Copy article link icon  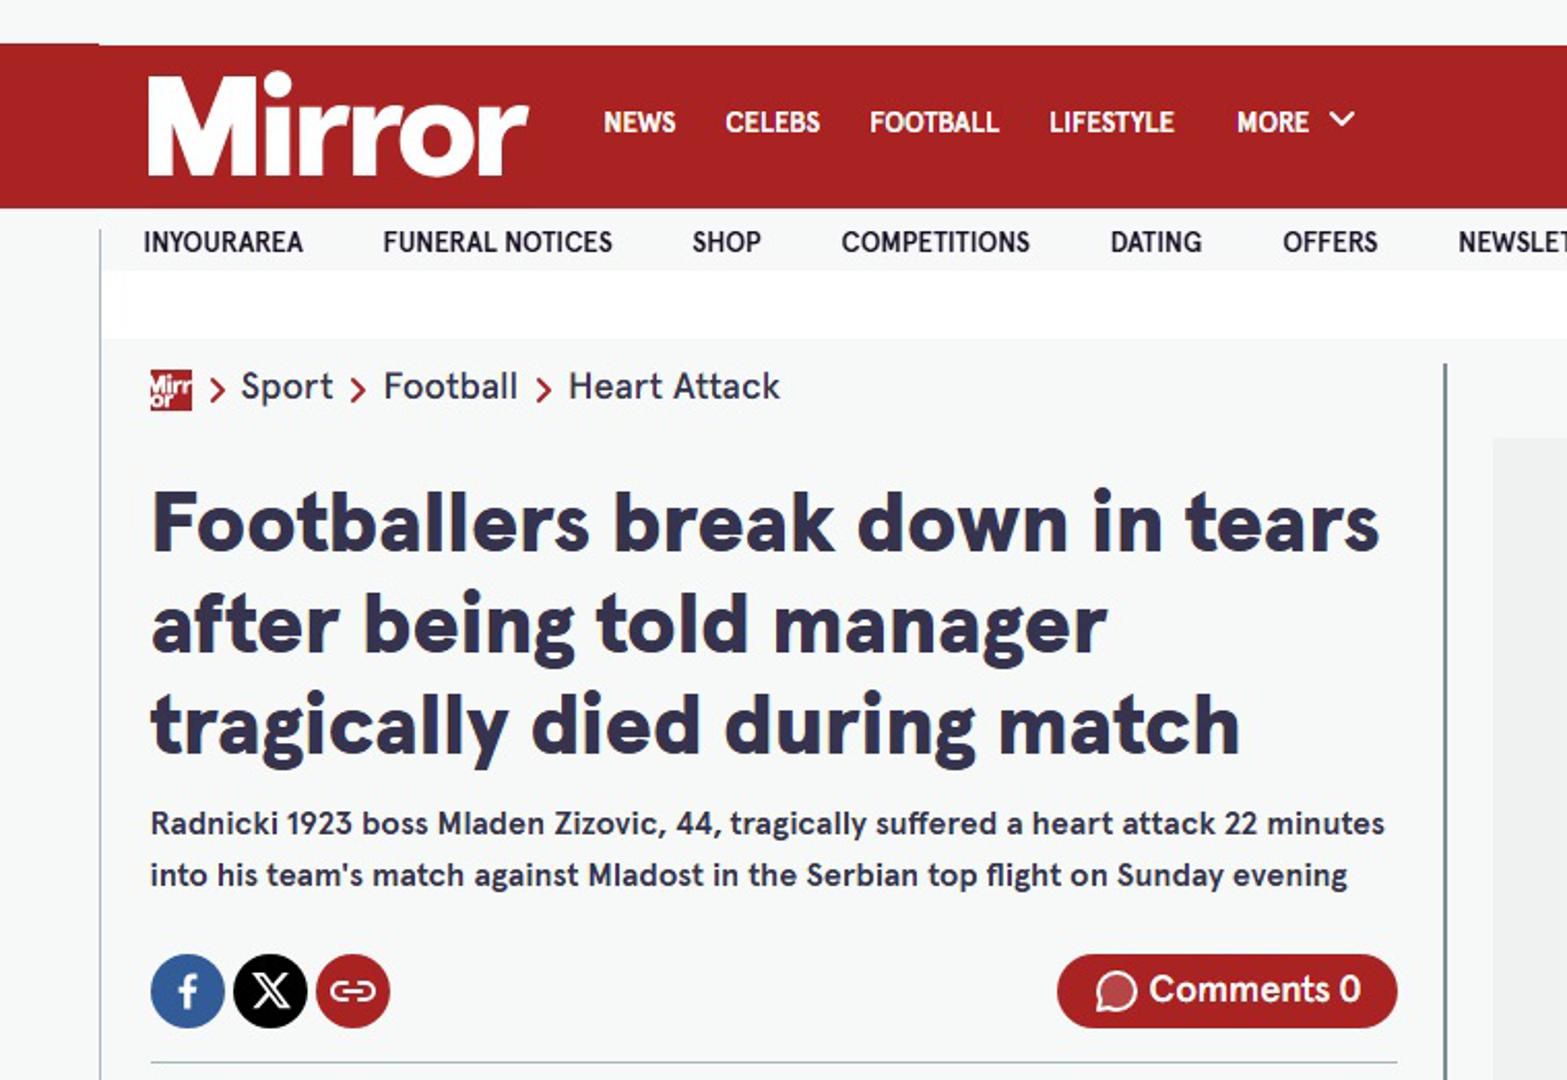point(353,991)
